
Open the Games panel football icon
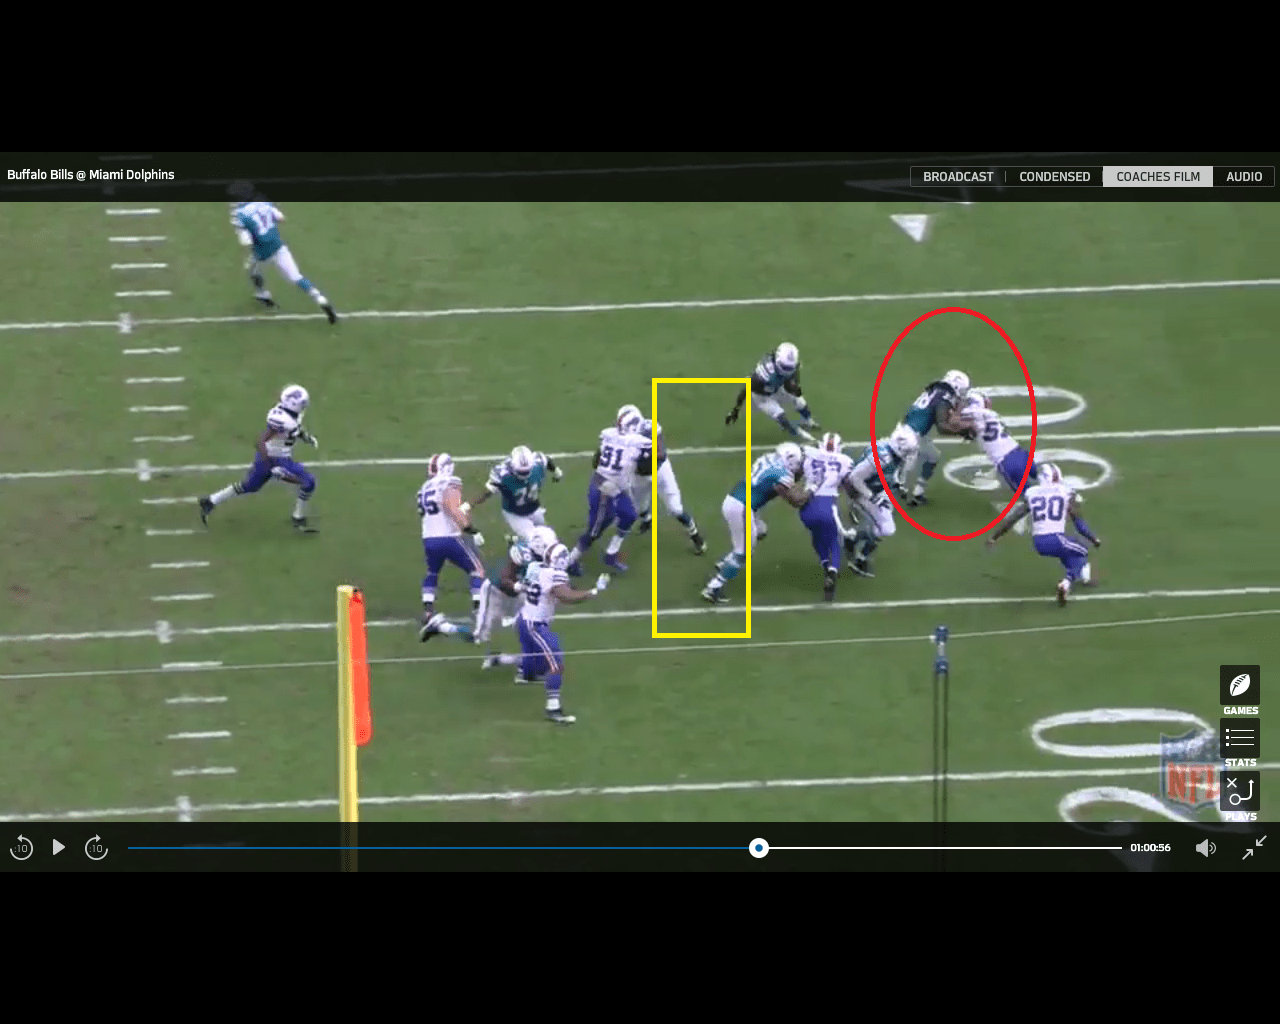[1239, 686]
